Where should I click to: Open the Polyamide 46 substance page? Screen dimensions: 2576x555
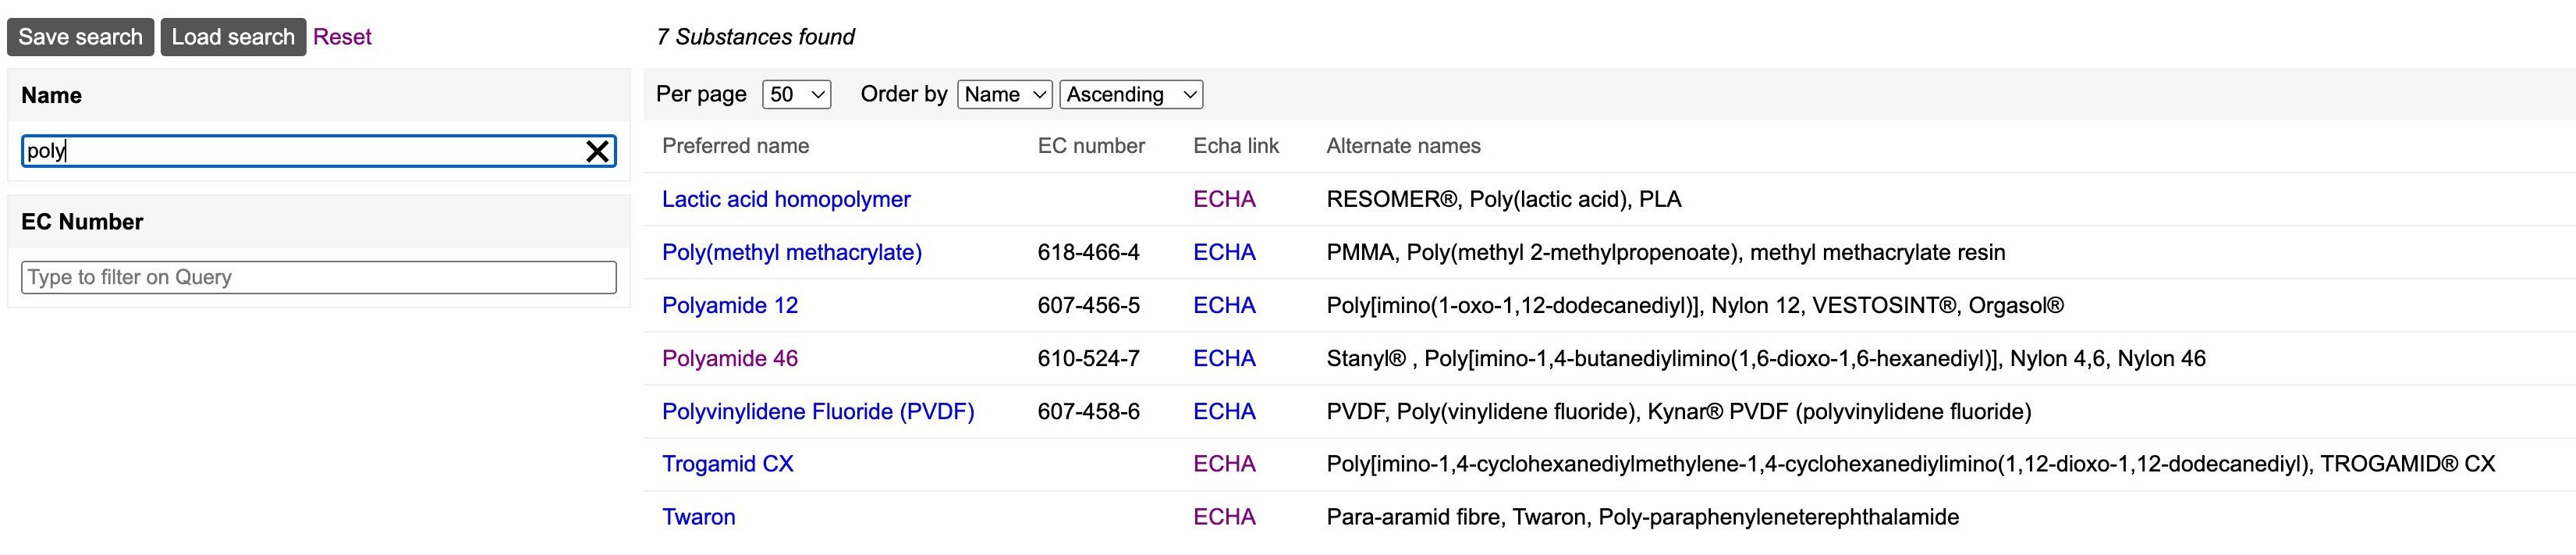pyautogui.click(x=730, y=358)
